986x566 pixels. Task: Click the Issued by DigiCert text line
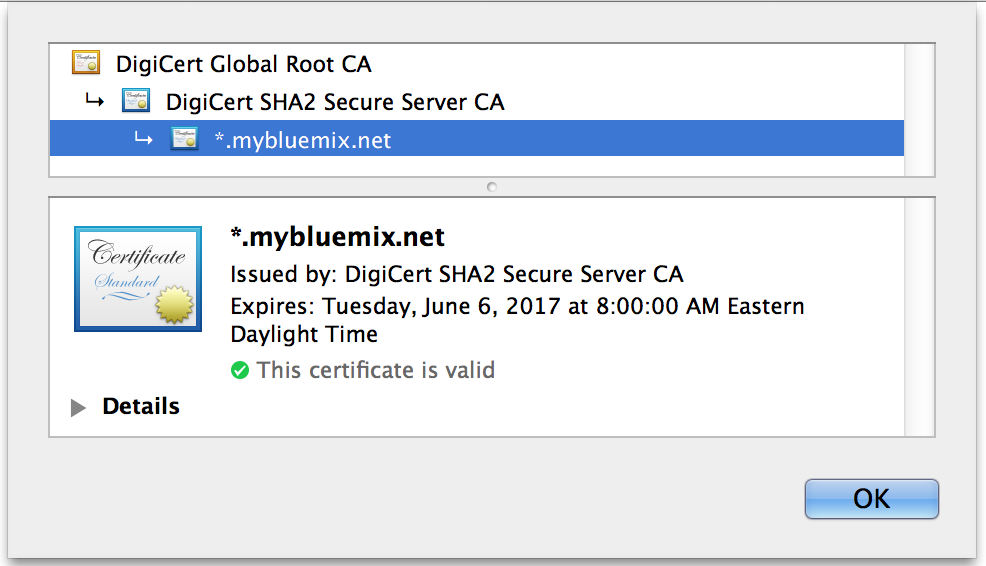click(x=457, y=274)
